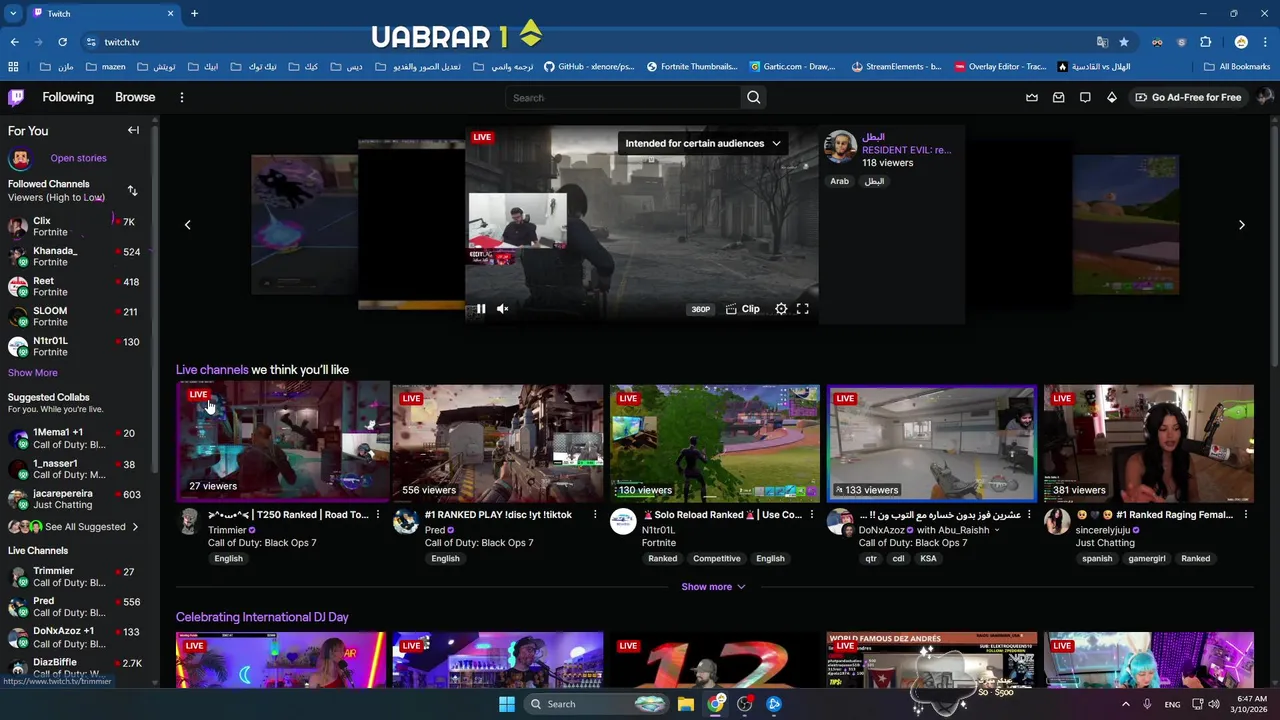Bookmark this tab with star icon

click(x=1124, y=42)
